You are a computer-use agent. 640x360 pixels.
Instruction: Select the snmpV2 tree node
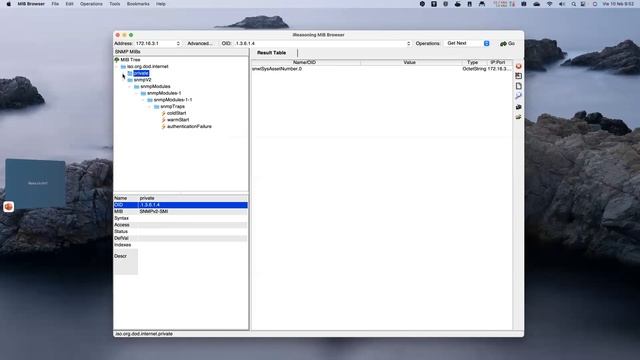[142, 80]
